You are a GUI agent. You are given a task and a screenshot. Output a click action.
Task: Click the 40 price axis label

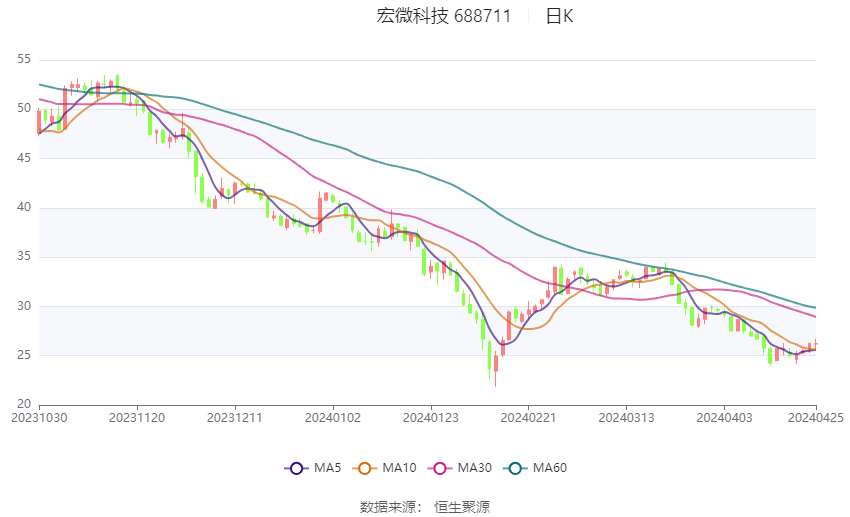click(24, 207)
